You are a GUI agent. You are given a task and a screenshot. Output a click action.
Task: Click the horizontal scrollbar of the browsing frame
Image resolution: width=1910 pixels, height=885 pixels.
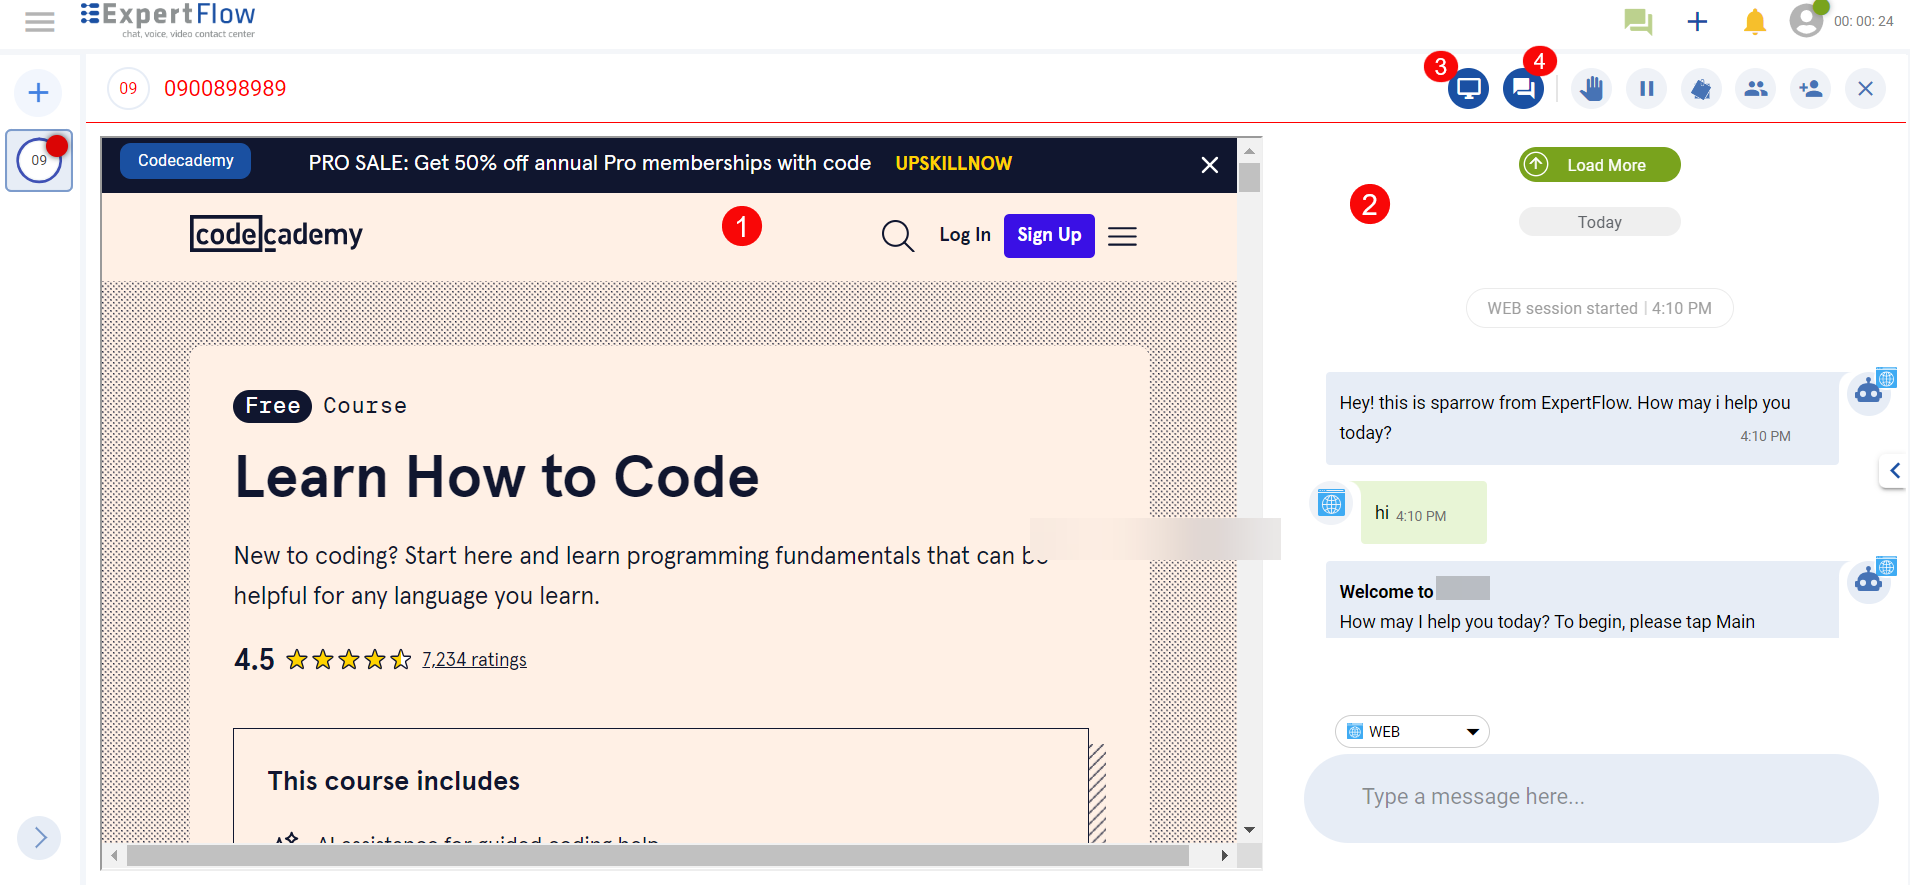[657, 856]
